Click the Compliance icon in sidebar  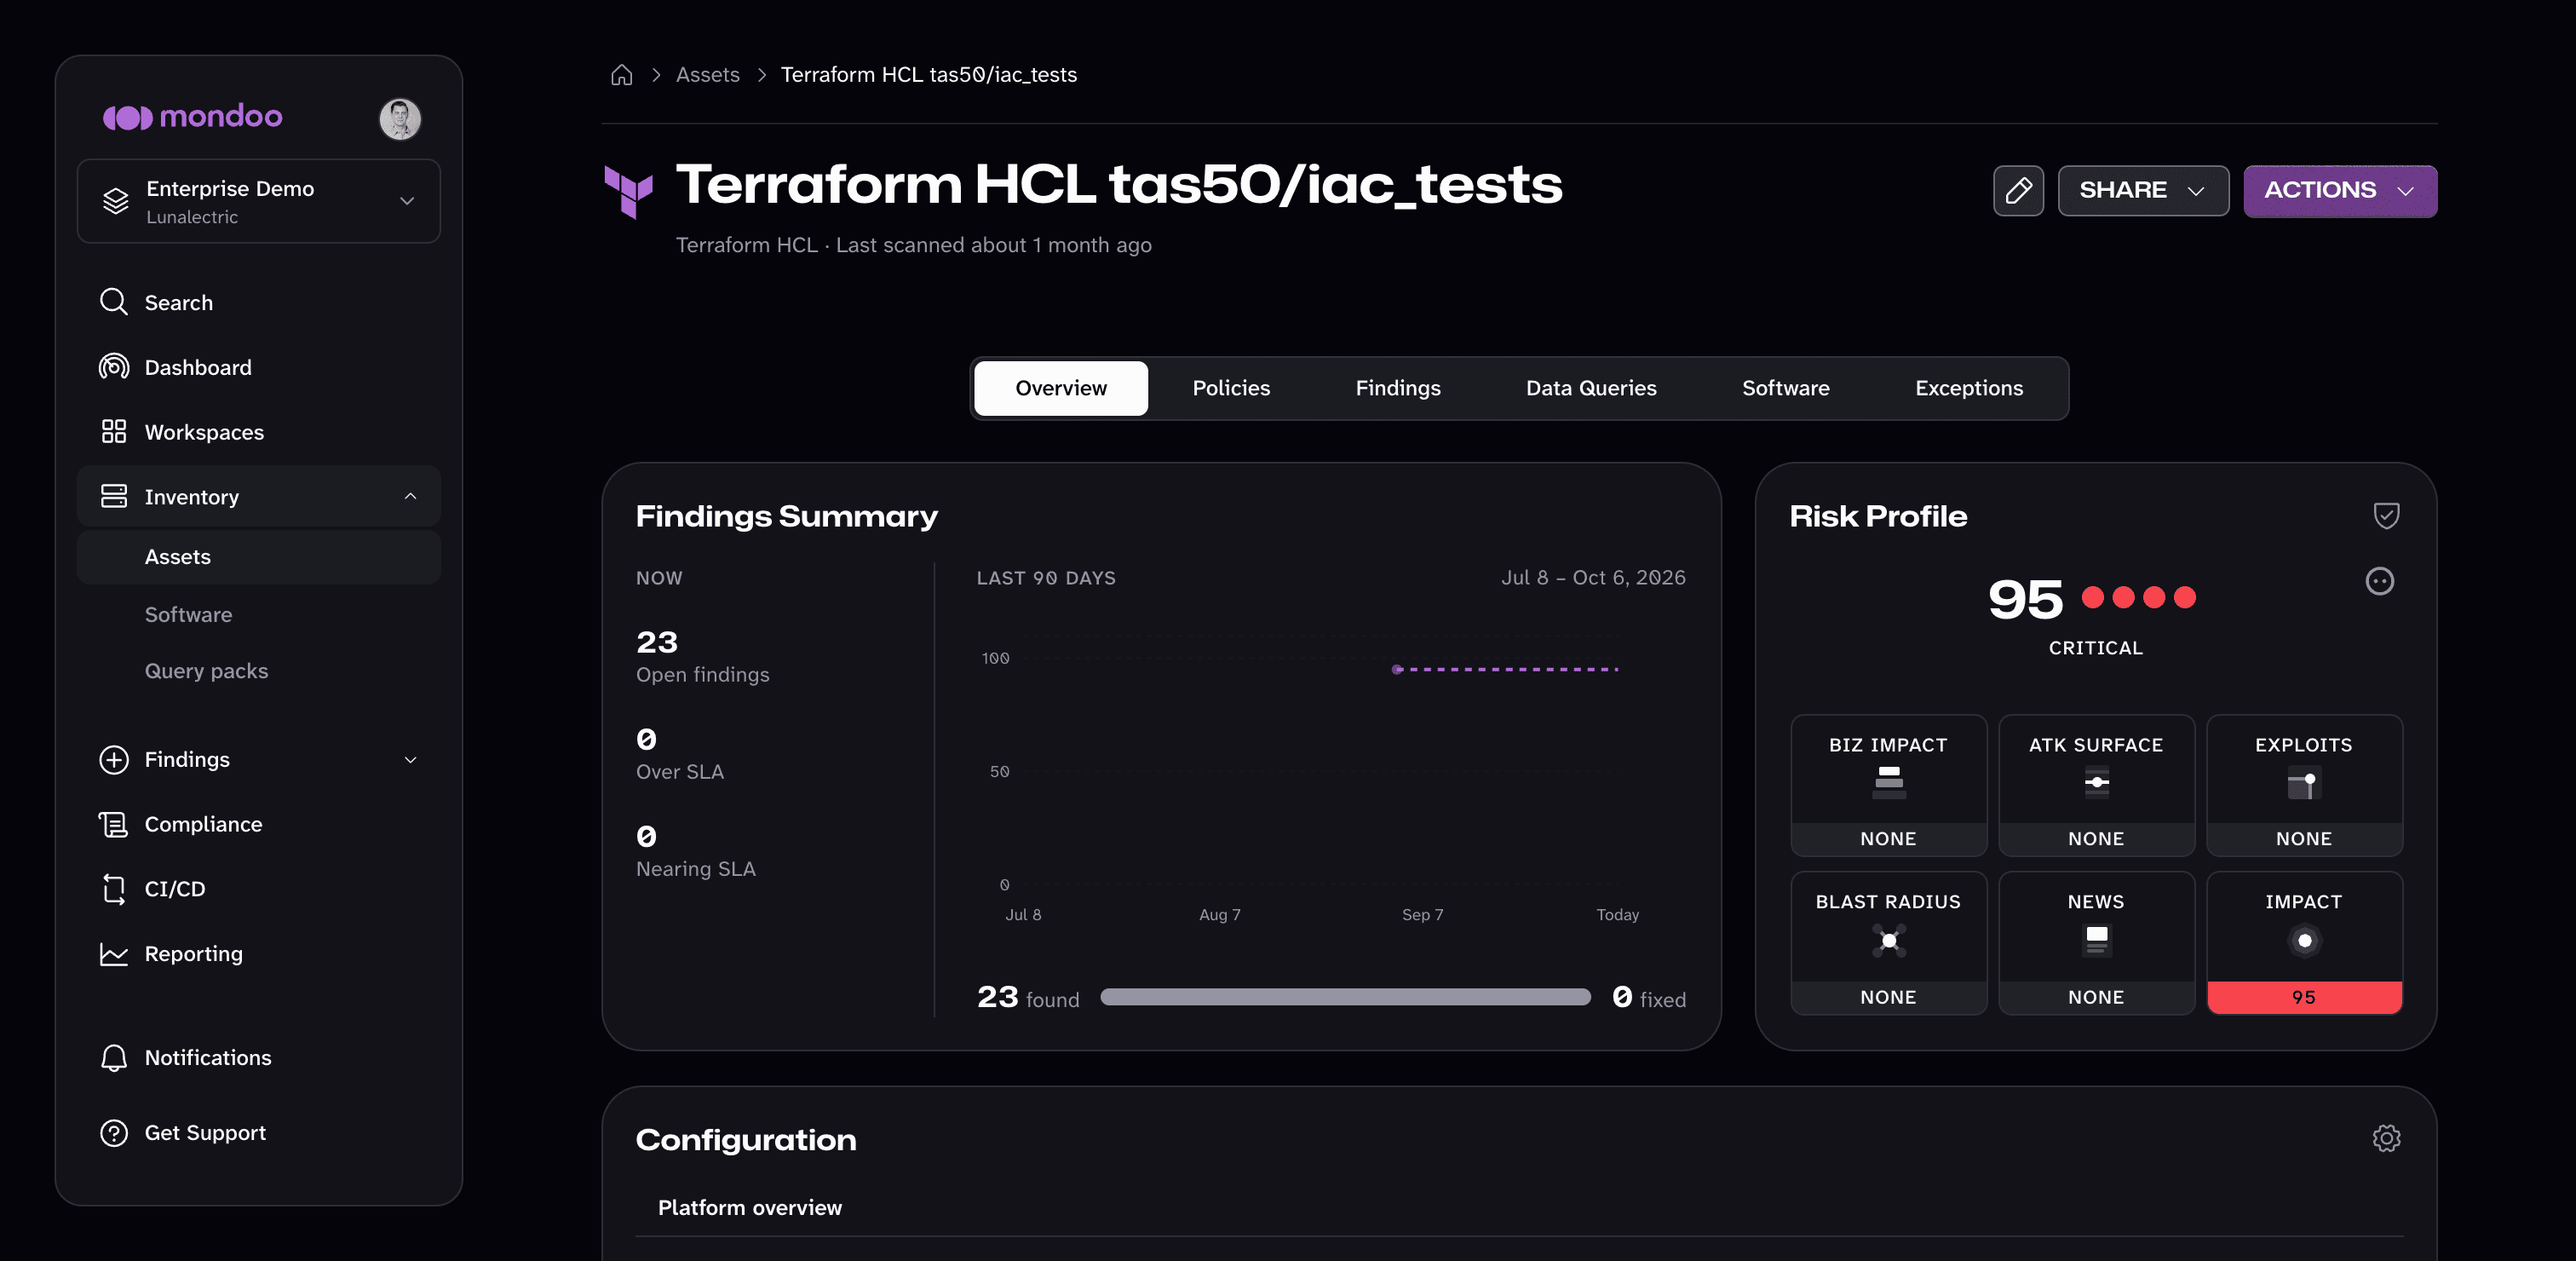pos(114,824)
